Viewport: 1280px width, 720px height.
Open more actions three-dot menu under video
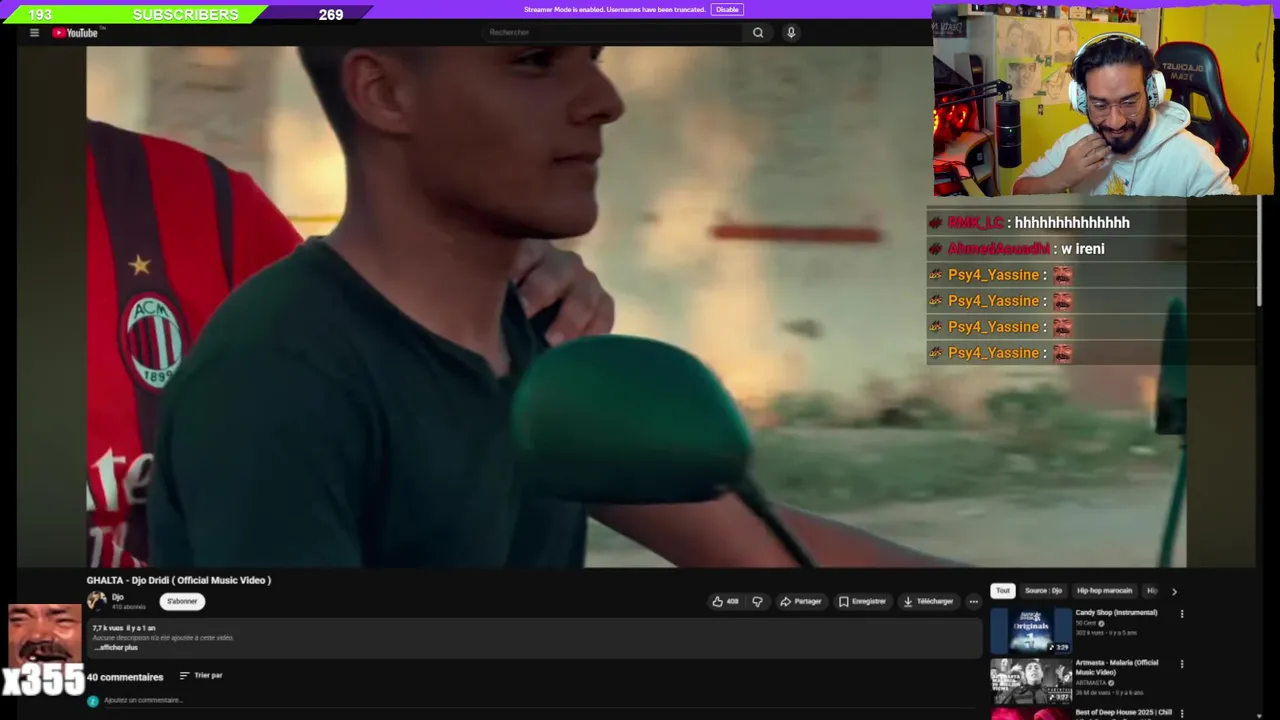(973, 601)
